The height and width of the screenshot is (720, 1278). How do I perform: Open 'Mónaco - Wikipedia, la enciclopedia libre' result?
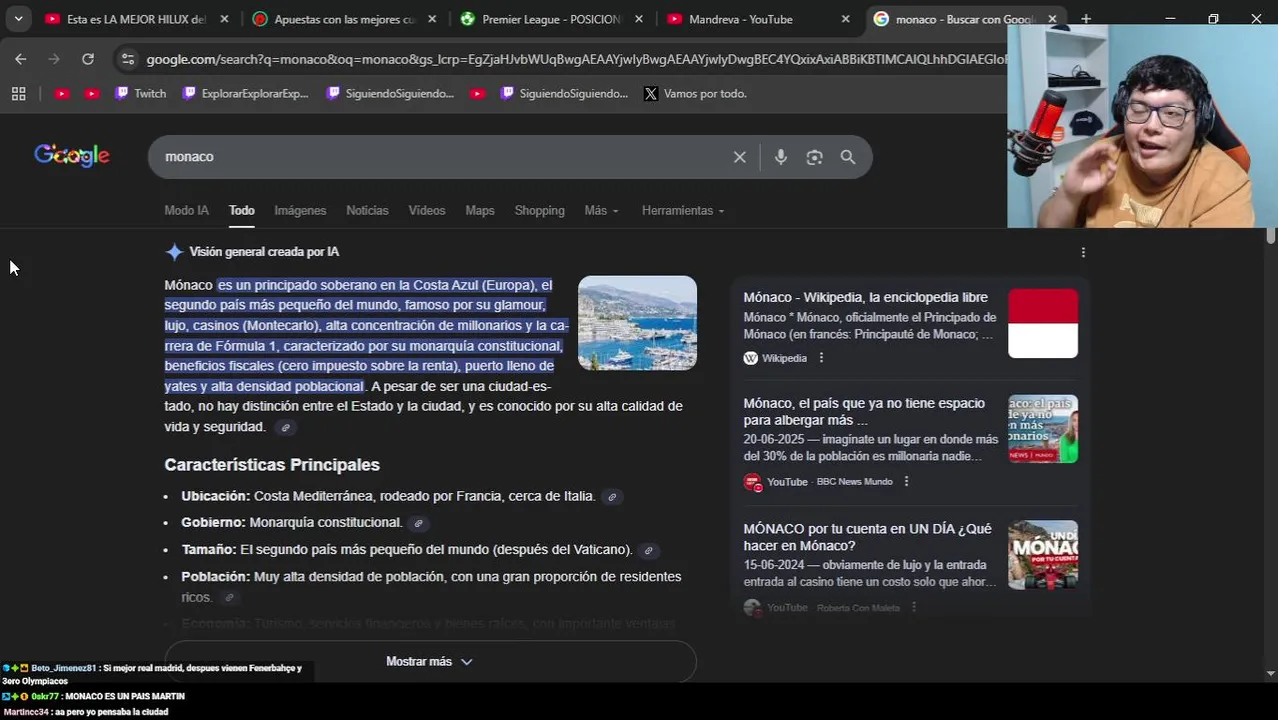[865, 297]
